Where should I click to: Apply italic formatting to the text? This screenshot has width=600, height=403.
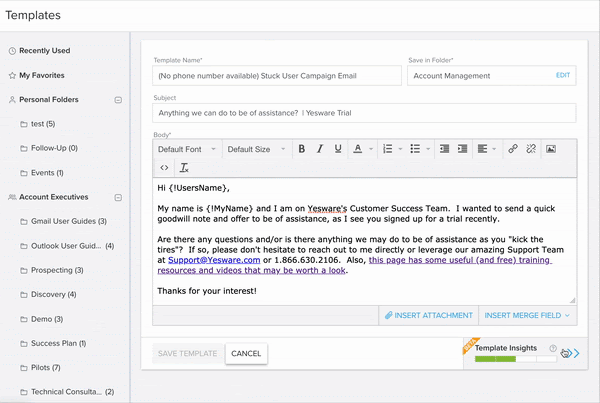pyautogui.click(x=319, y=149)
